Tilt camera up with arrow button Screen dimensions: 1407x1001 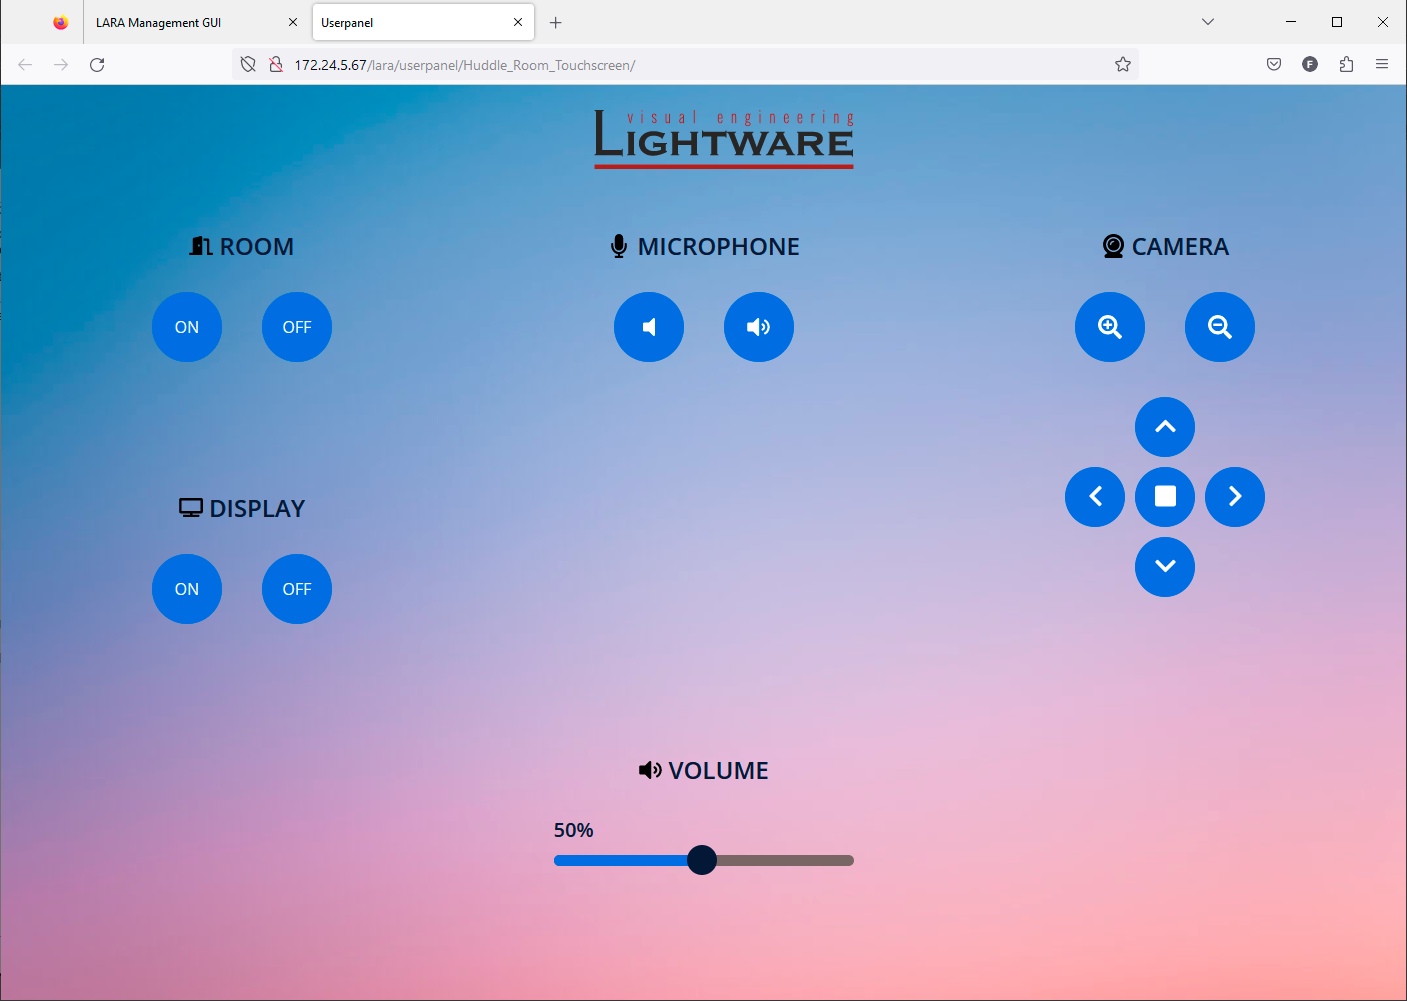pyautogui.click(x=1164, y=427)
